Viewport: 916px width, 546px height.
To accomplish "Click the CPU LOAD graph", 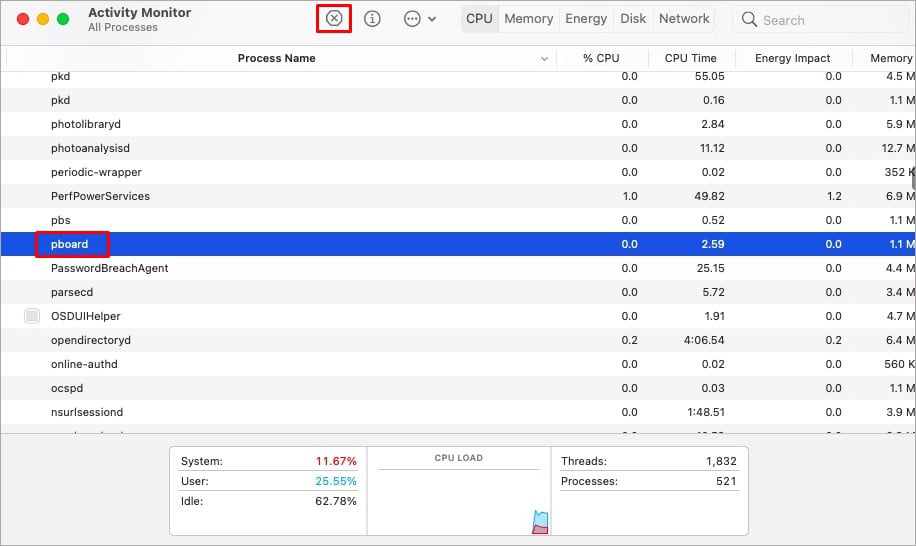I will coord(459,501).
